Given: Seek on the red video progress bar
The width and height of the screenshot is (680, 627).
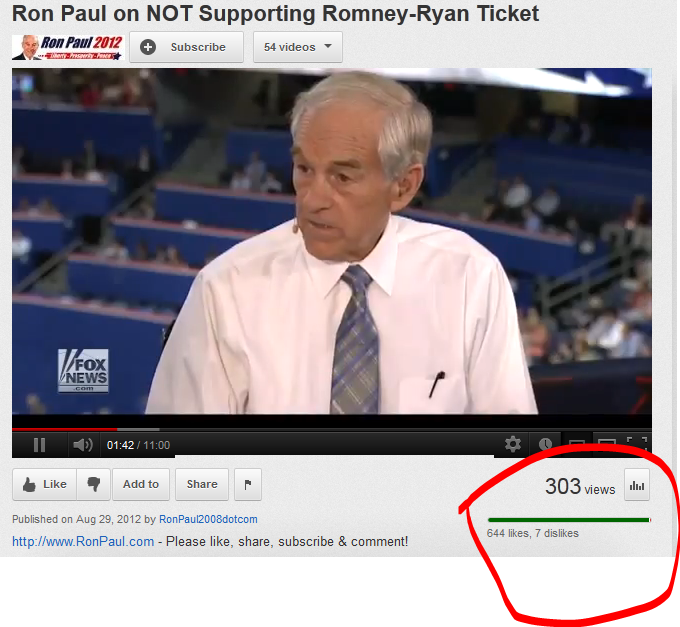Looking at the screenshot, I should tap(331, 429).
